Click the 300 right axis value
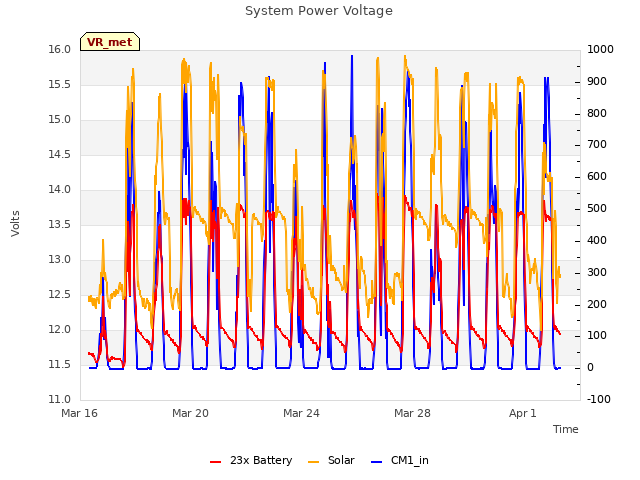The width and height of the screenshot is (640, 480). [x=597, y=272]
